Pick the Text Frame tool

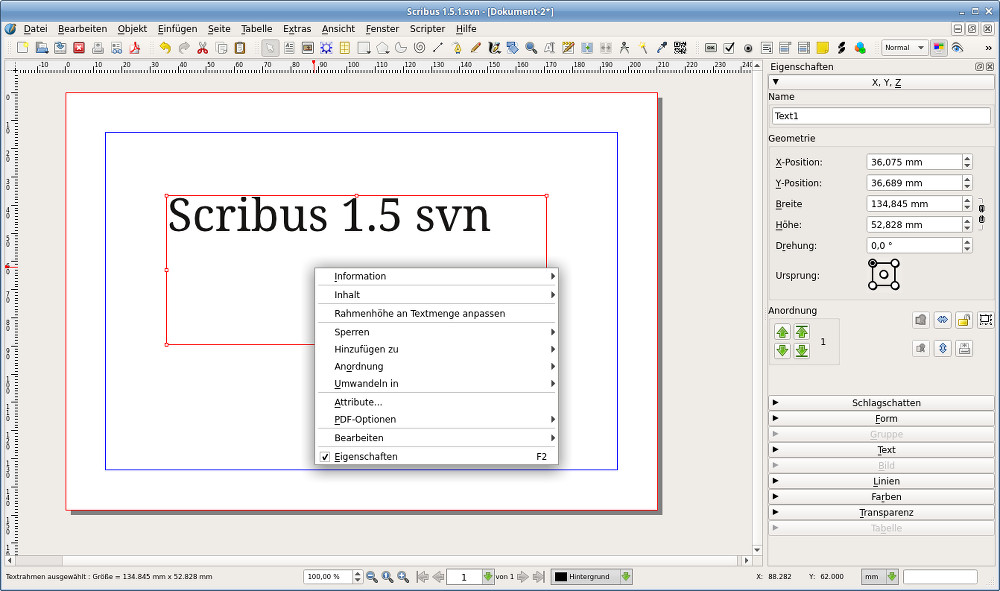(289, 48)
